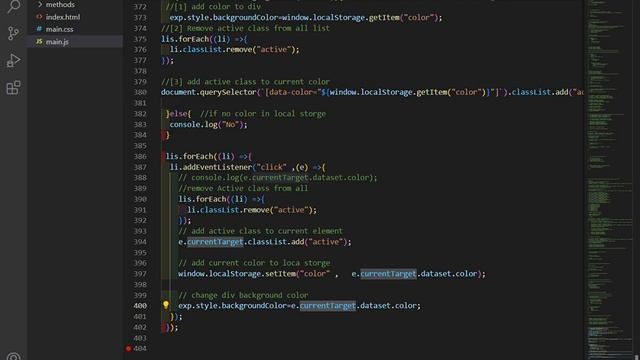Open the Source Control view
The width and height of the screenshot is (640, 360).
[13, 33]
